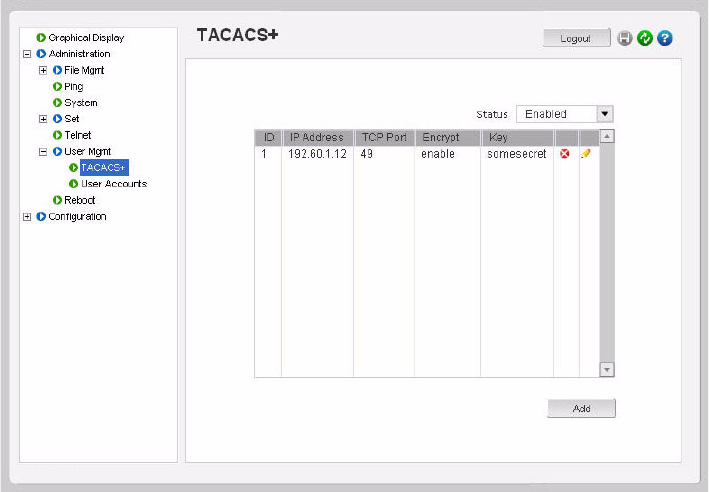
Task: Click the Status dropdown arrow button
Action: click(x=605, y=114)
